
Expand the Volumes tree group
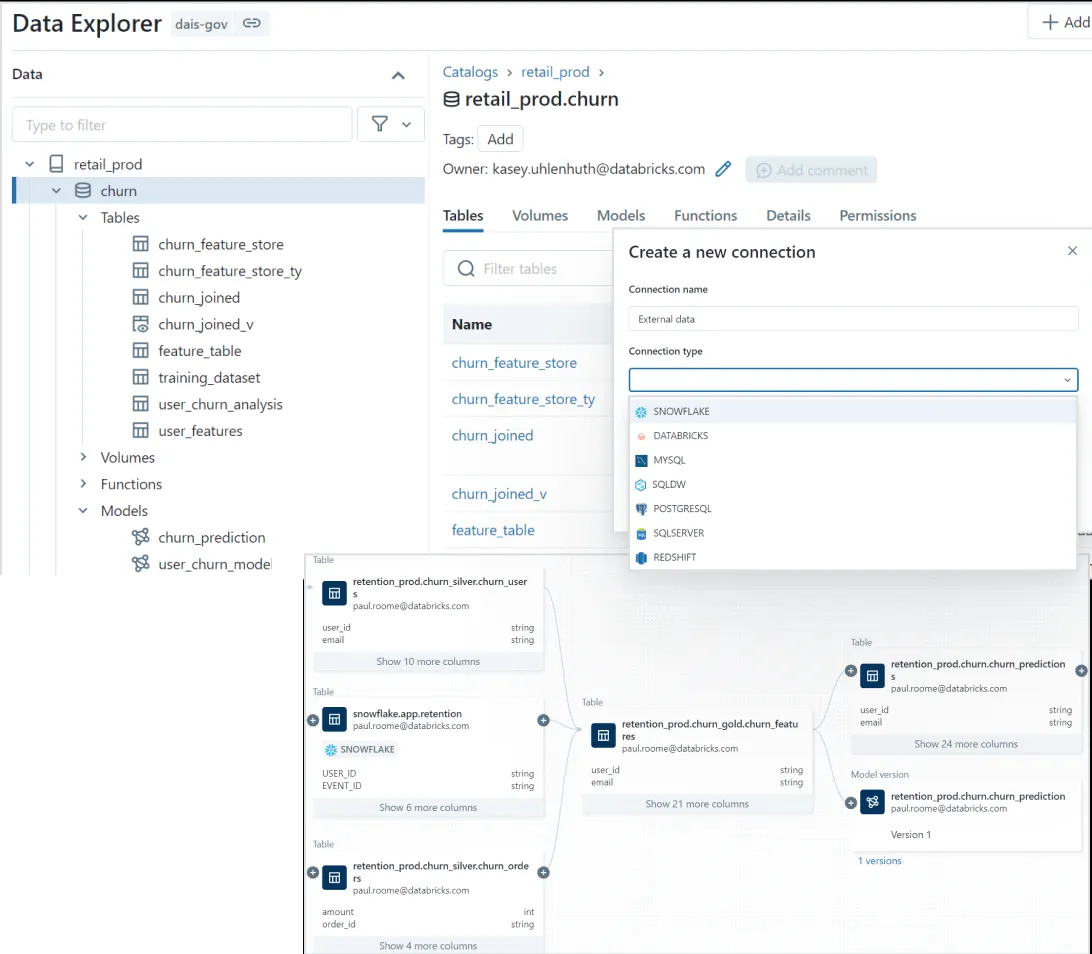click(x=83, y=457)
